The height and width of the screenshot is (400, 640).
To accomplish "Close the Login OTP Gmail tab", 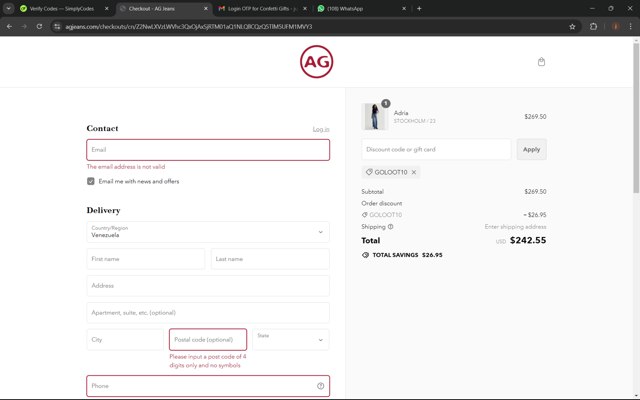I will tap(305, 9).
